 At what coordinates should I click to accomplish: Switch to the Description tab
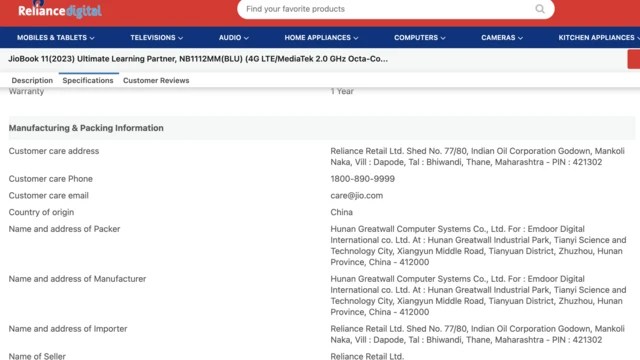(32, 80)
